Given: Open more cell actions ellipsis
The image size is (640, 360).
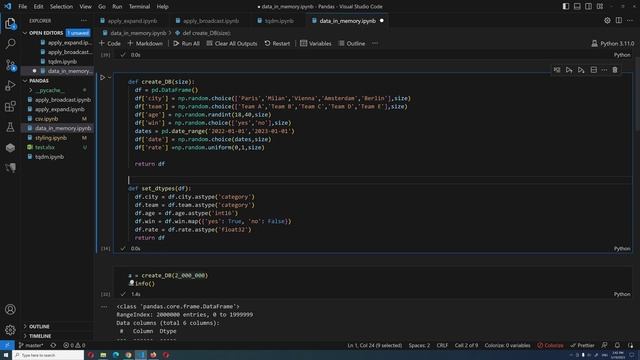Looking at the screenshot, I should click(604, 70).
